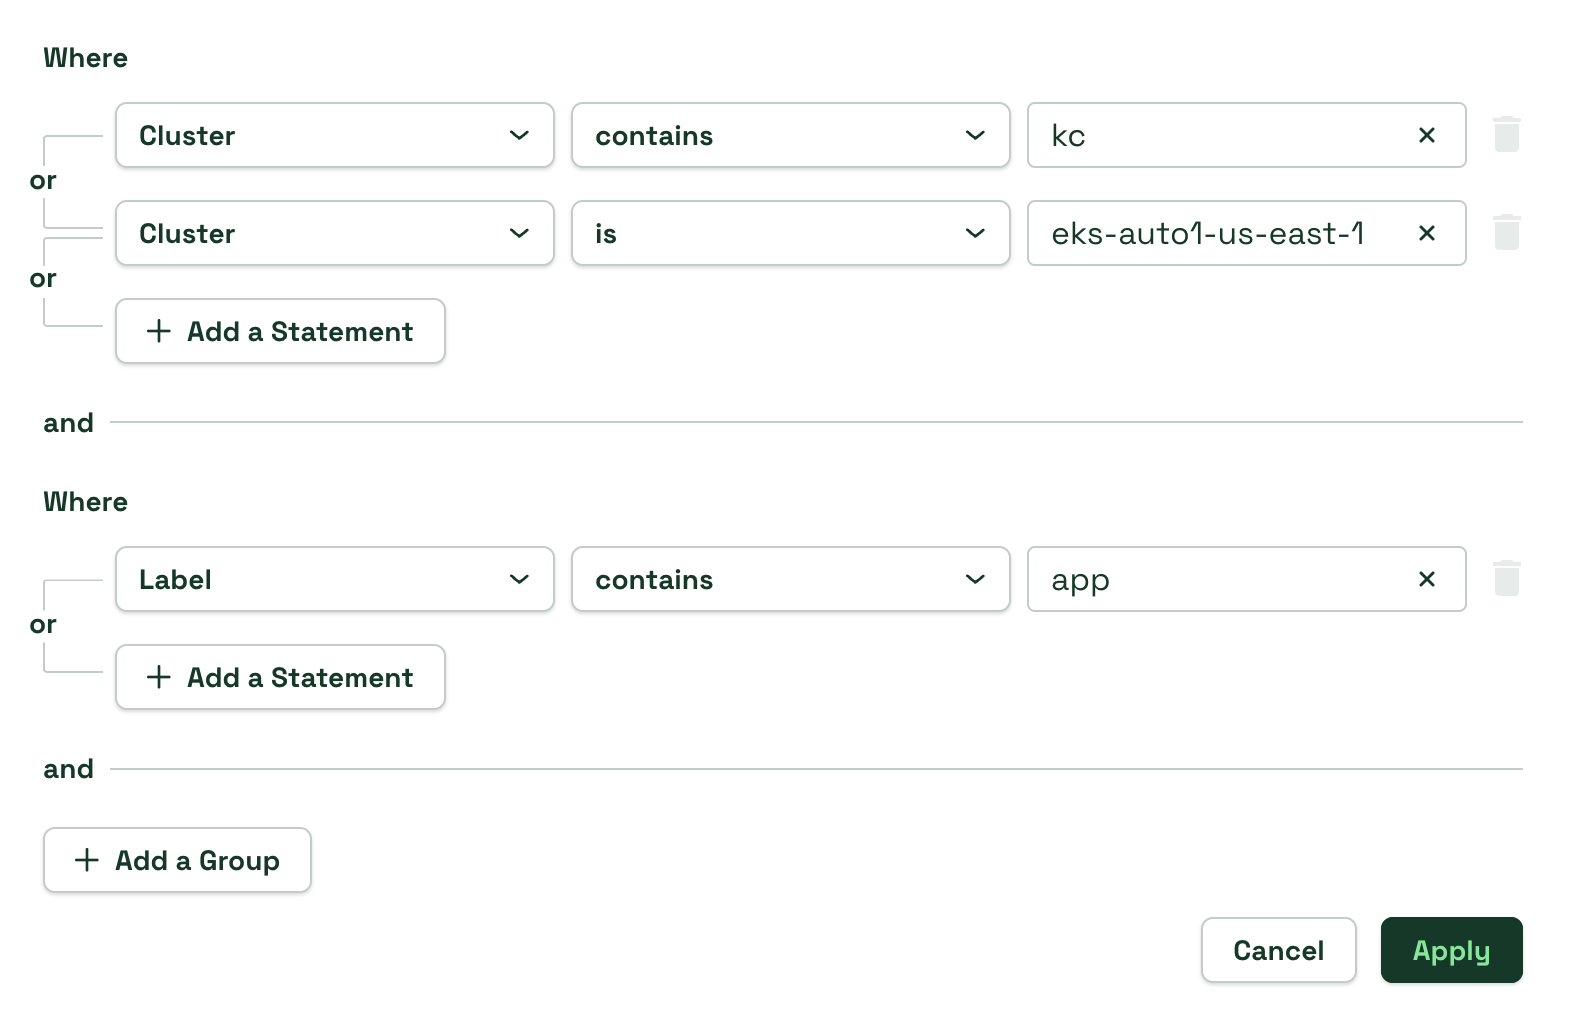Viewport: 1572px width, 1026px height.
Task: Open Cluster field dropdown in the kc row
Action: (x=334, y=135)
